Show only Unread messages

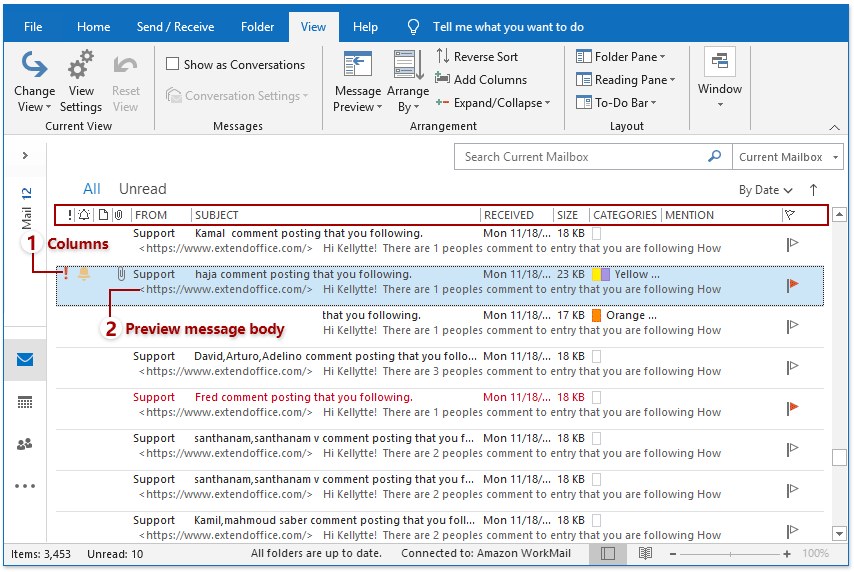(x=142, y=189)
